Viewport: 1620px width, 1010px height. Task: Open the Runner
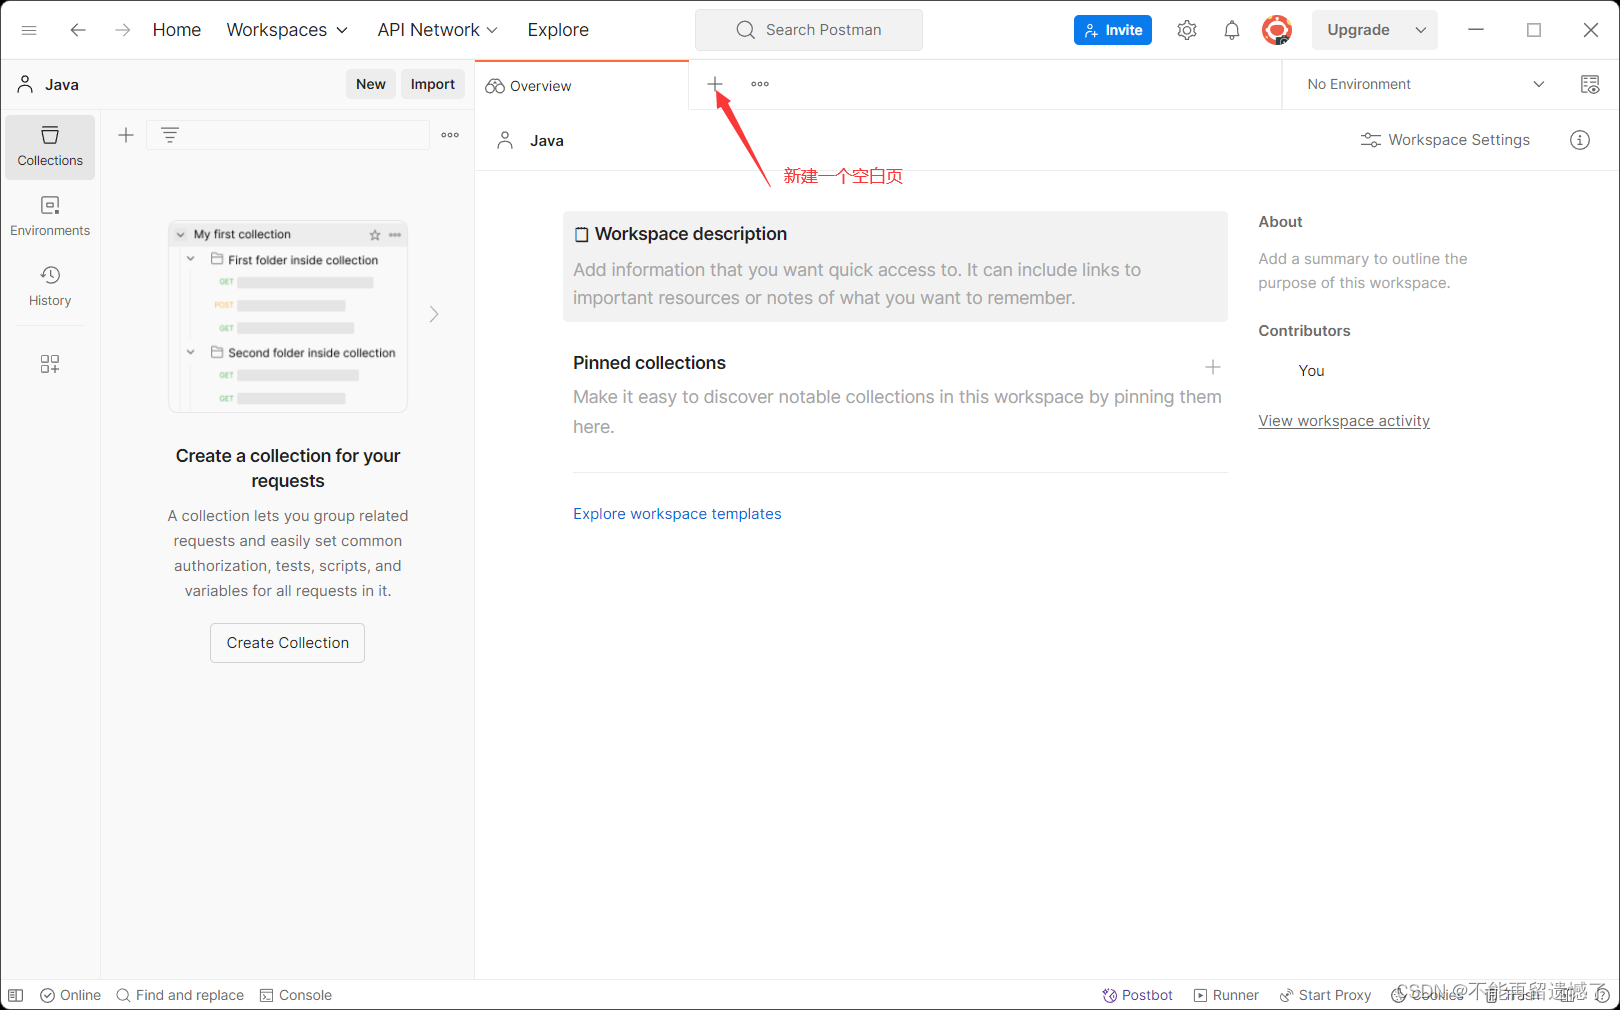[x=1226, y=995]
